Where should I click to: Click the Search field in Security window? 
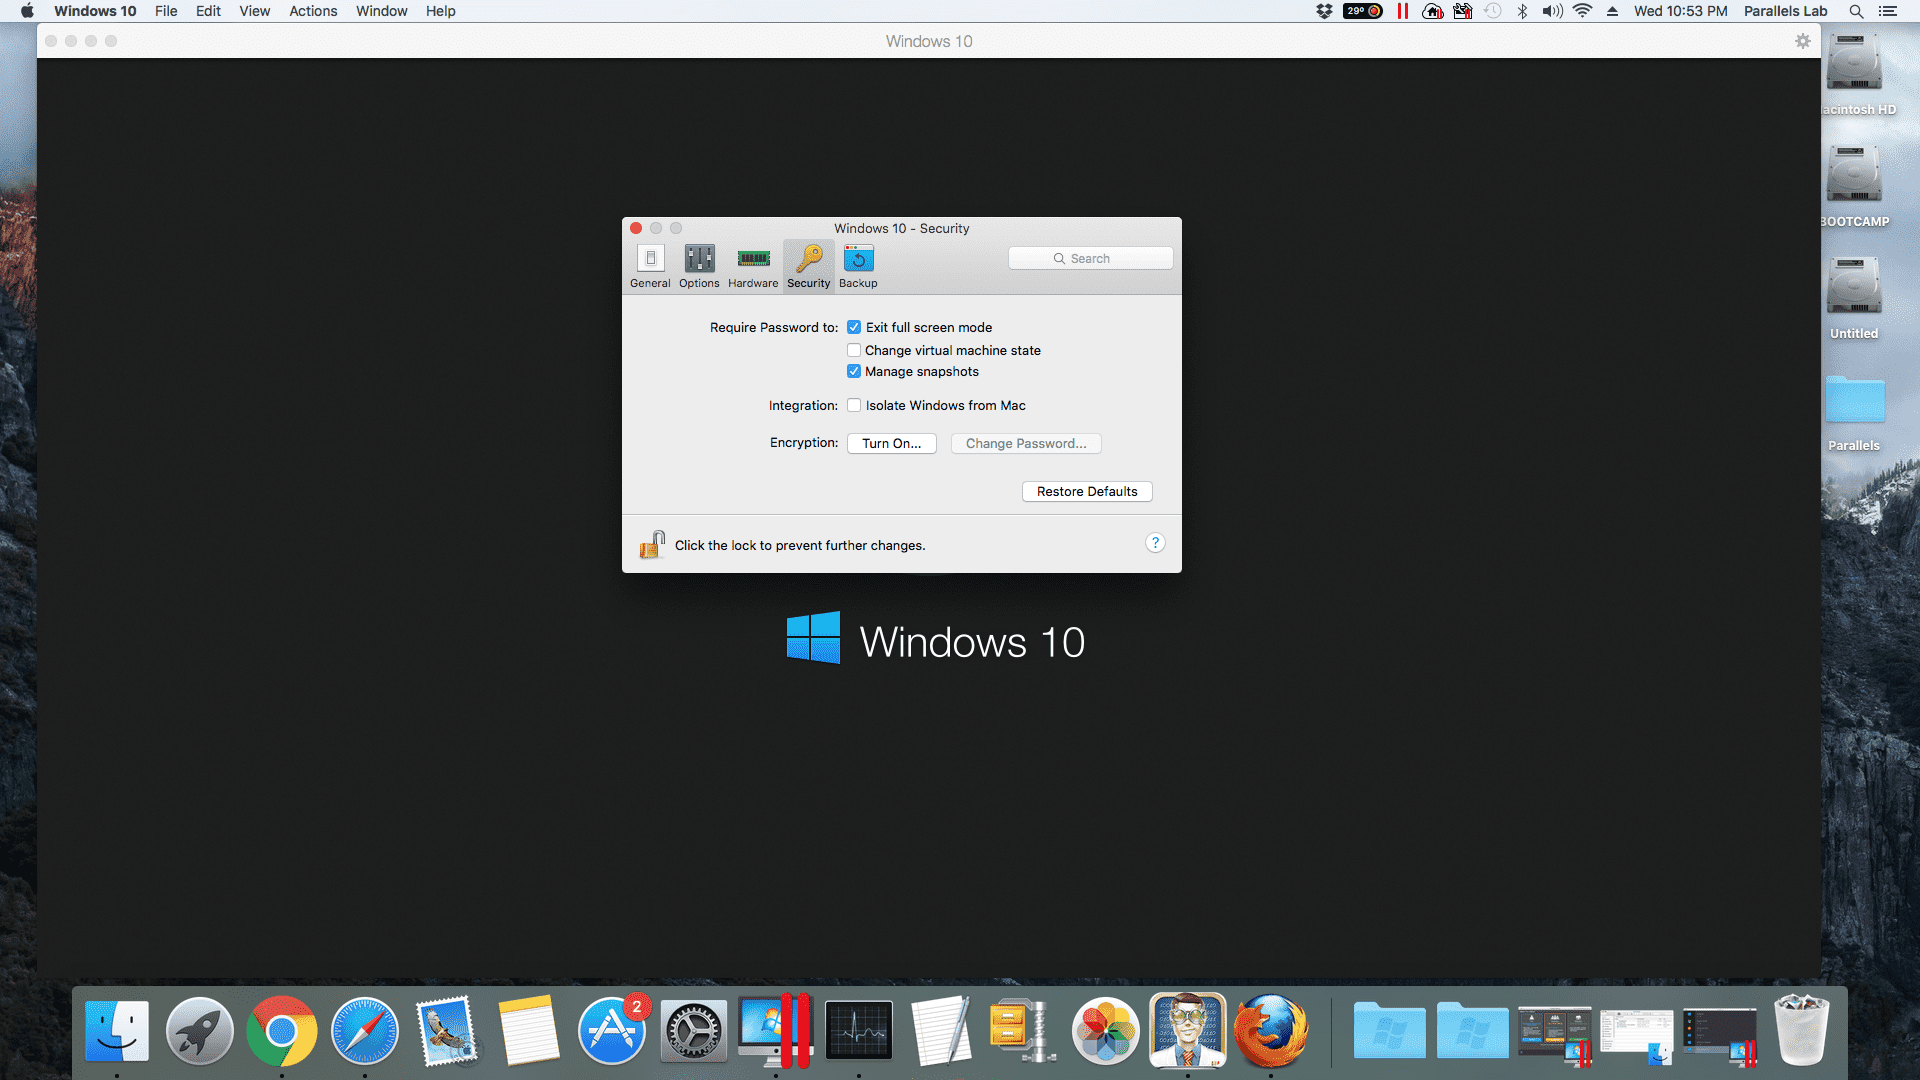1090,258
